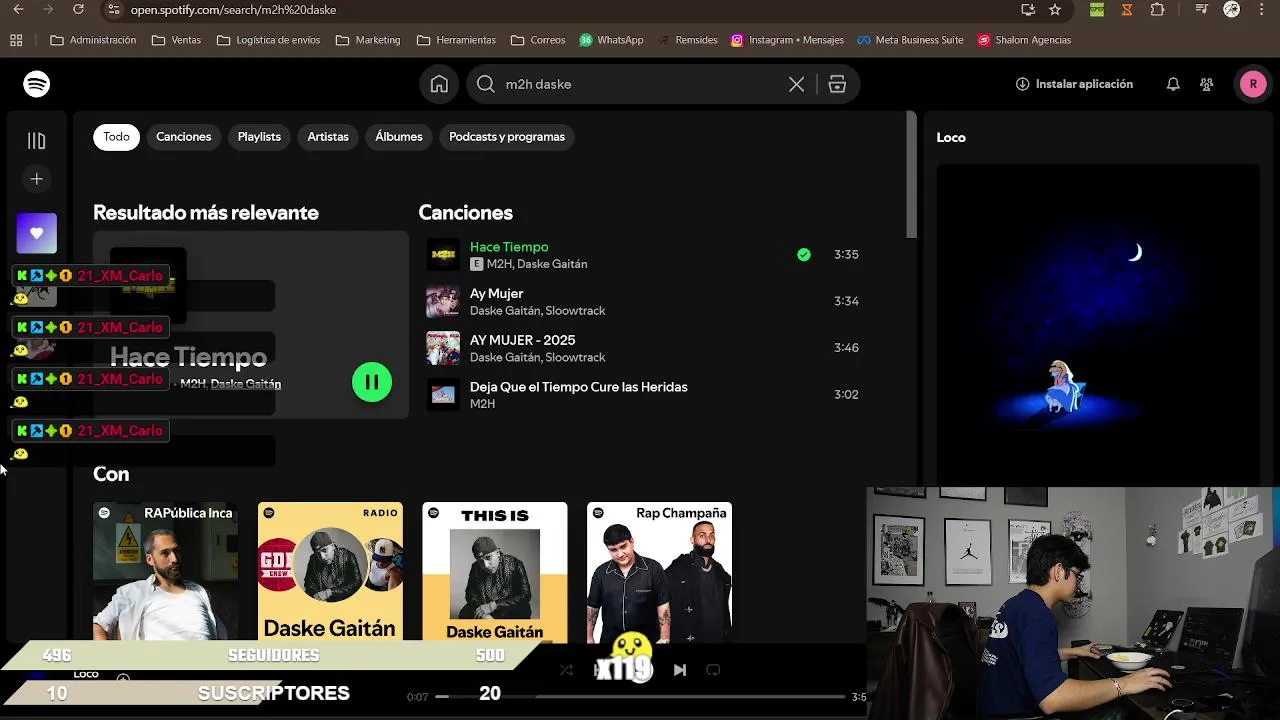
Task: Filter results by Playlists
Action: (259, 137)
